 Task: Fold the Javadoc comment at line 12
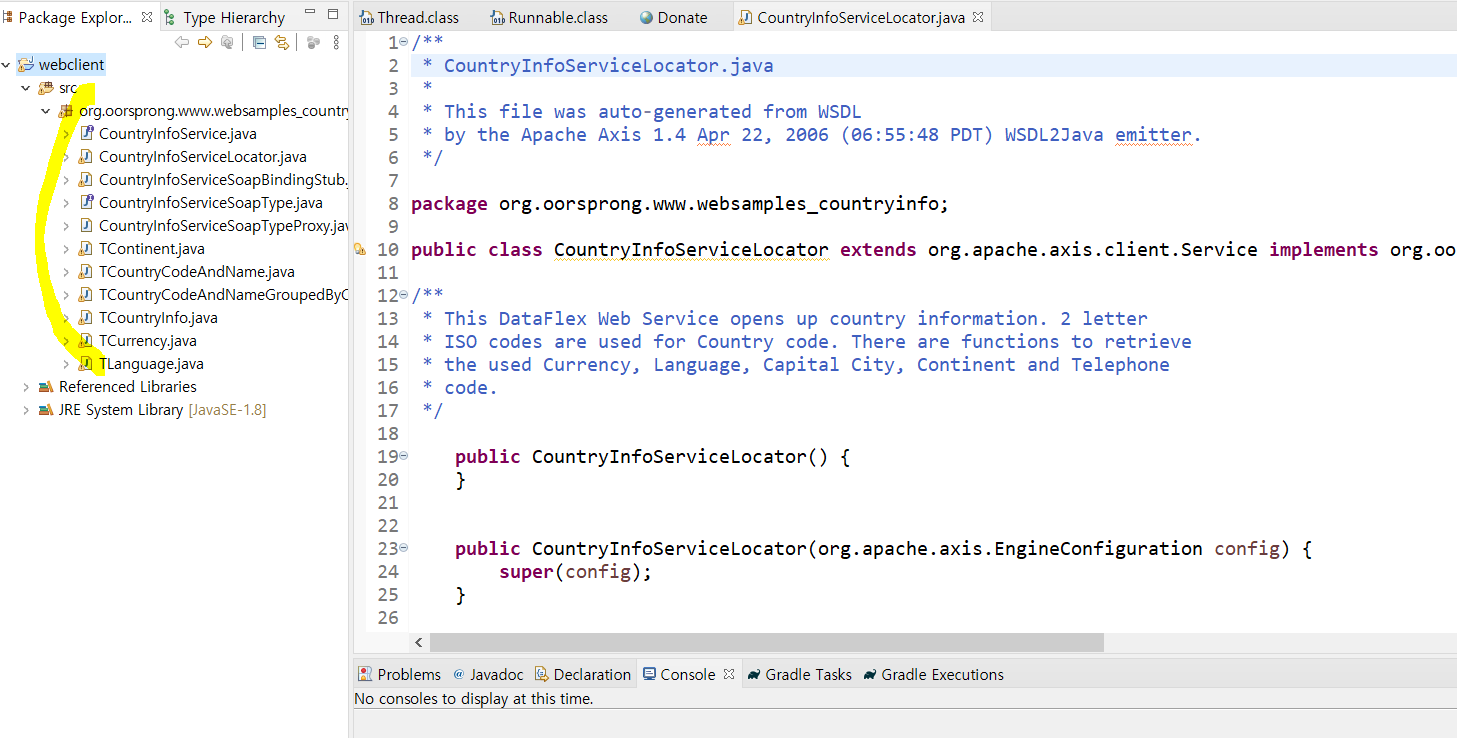pos(403,295)
